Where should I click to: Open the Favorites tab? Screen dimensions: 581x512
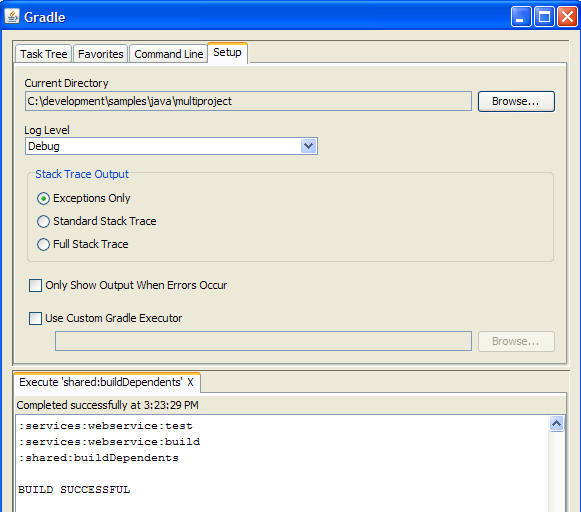click(x=100, y=54)
